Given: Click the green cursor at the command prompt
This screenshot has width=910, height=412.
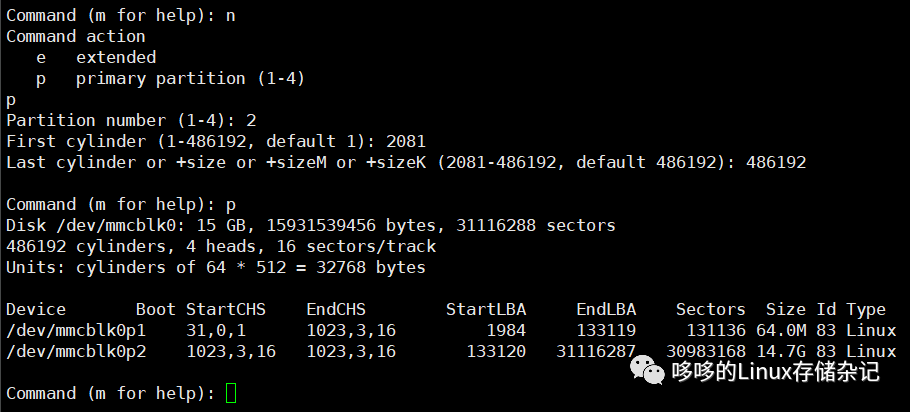Looking at the screenshot, I should coord(232,393).
